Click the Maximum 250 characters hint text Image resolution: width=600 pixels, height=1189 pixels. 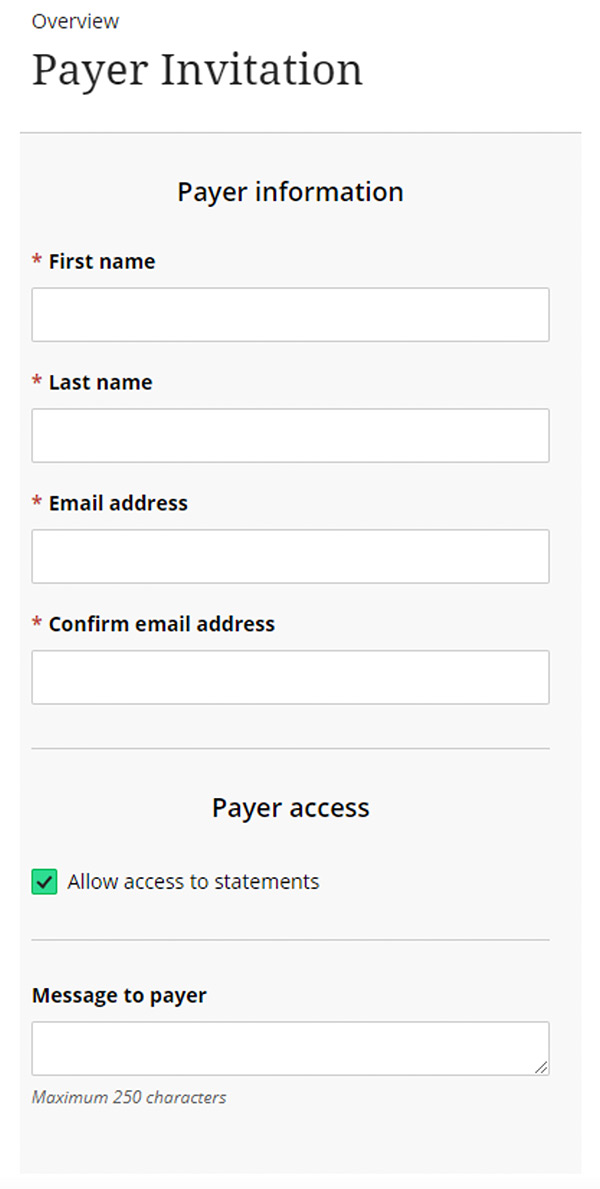click(x=129, y=1097)
